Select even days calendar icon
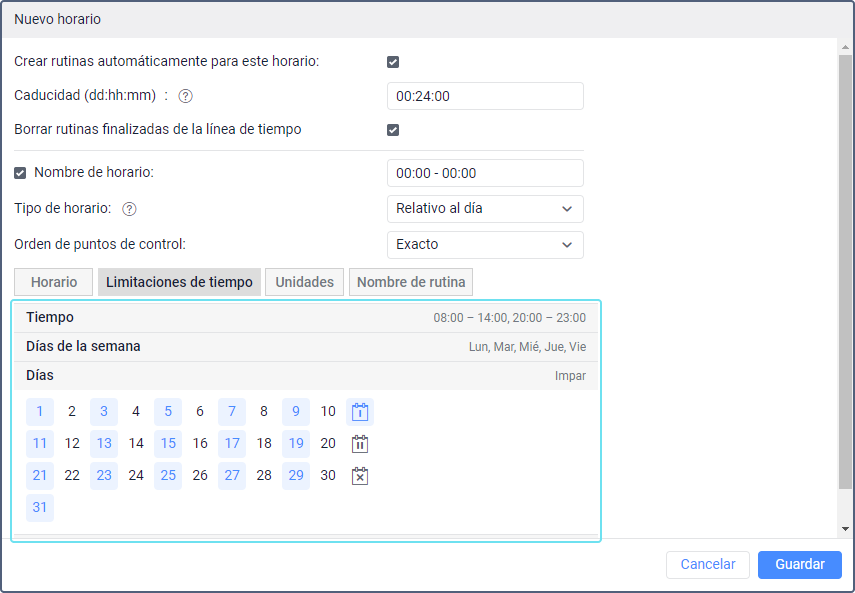855x593 pixels. (360, 444)
